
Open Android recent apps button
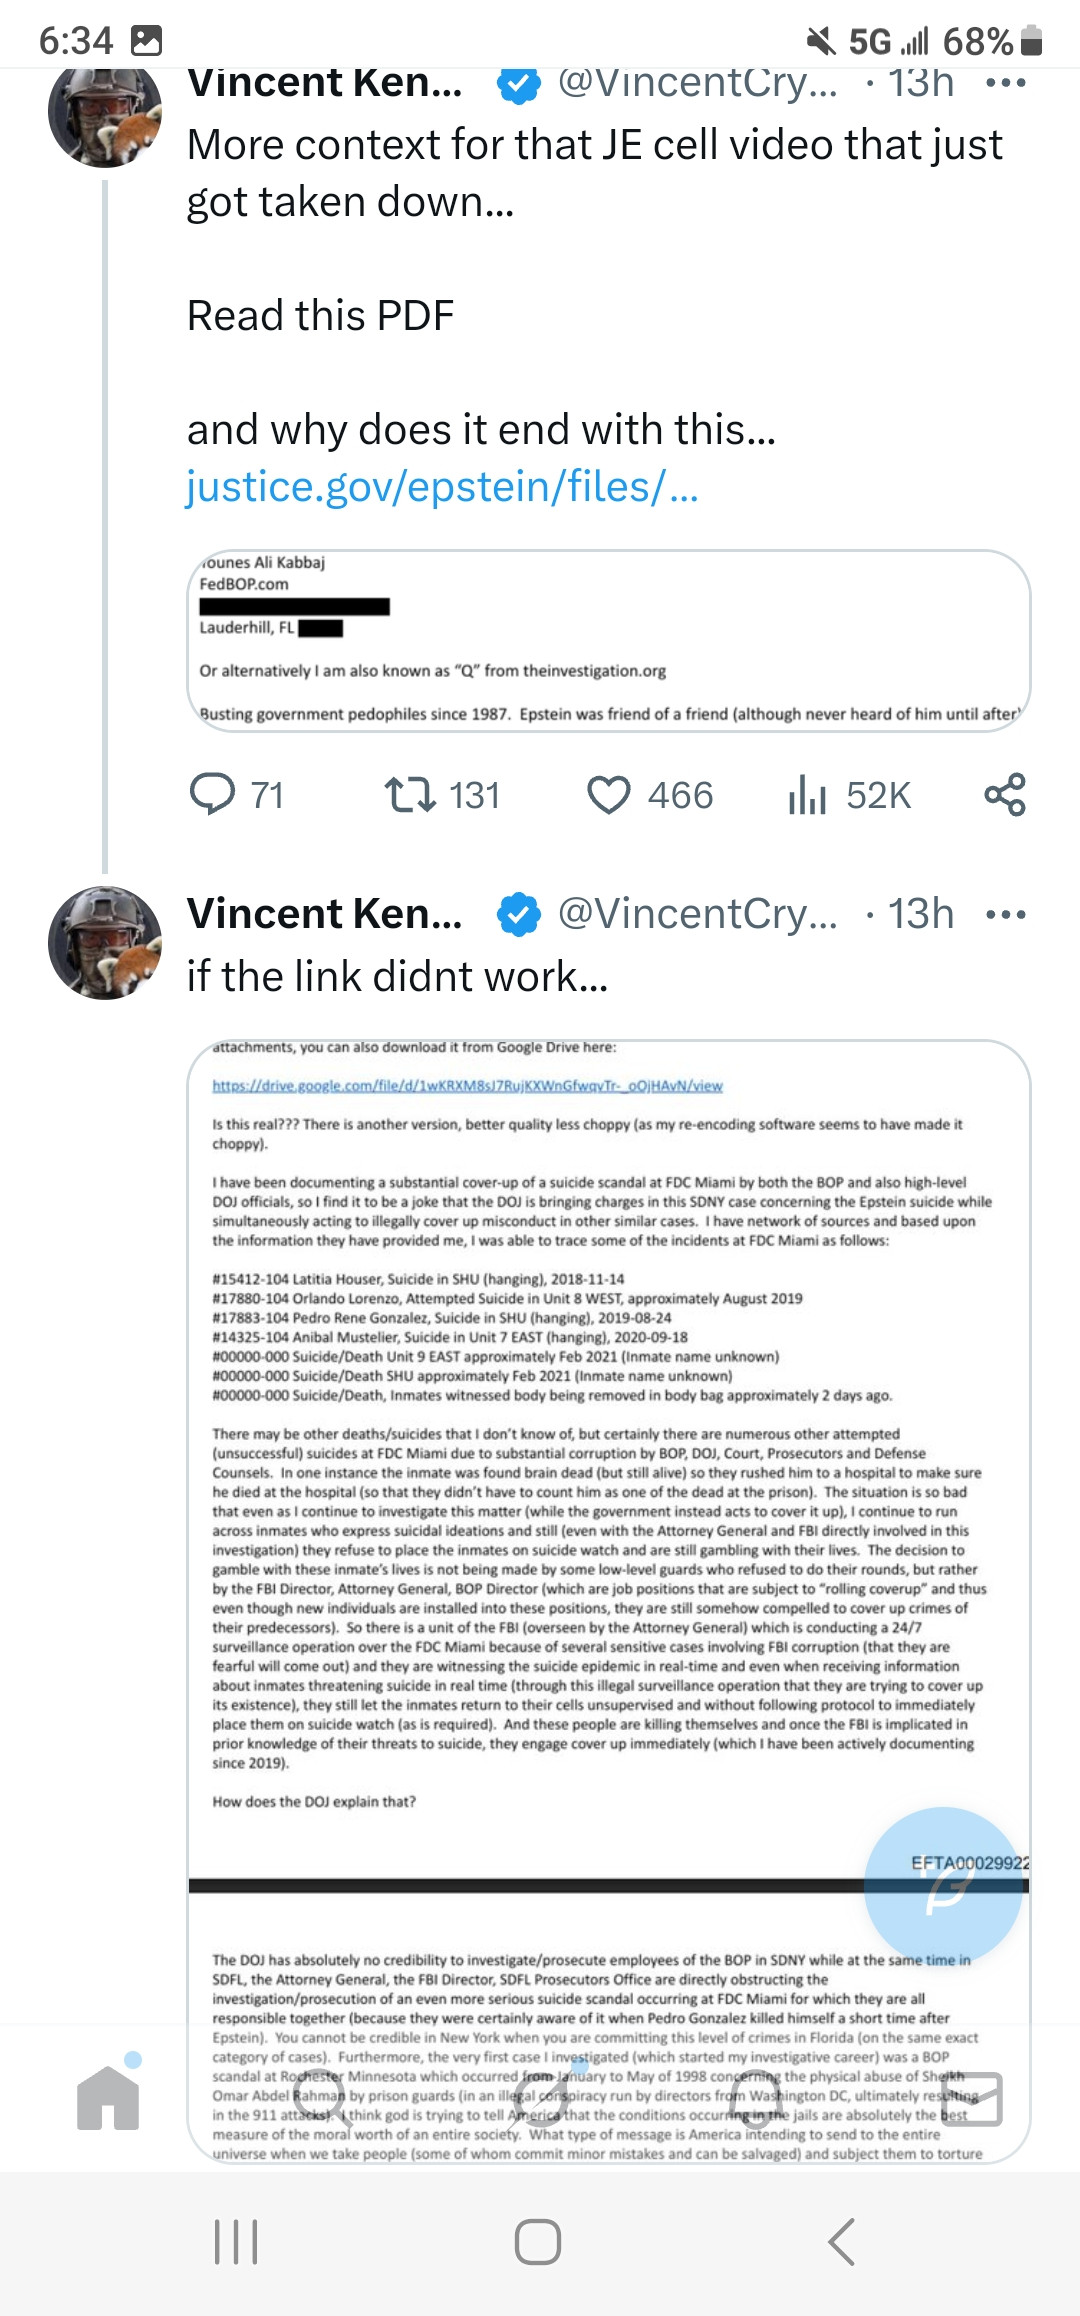click(236, 2241)
